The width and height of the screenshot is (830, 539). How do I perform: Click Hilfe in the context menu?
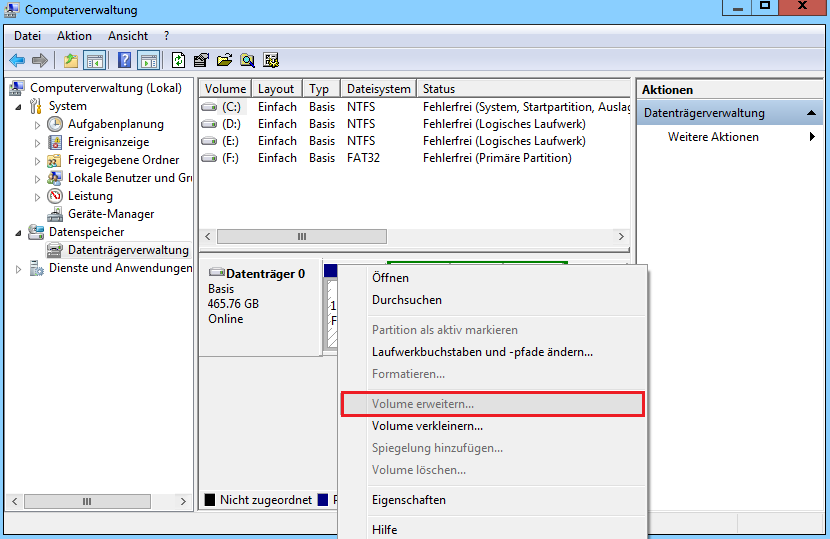[x=492, y=529]
